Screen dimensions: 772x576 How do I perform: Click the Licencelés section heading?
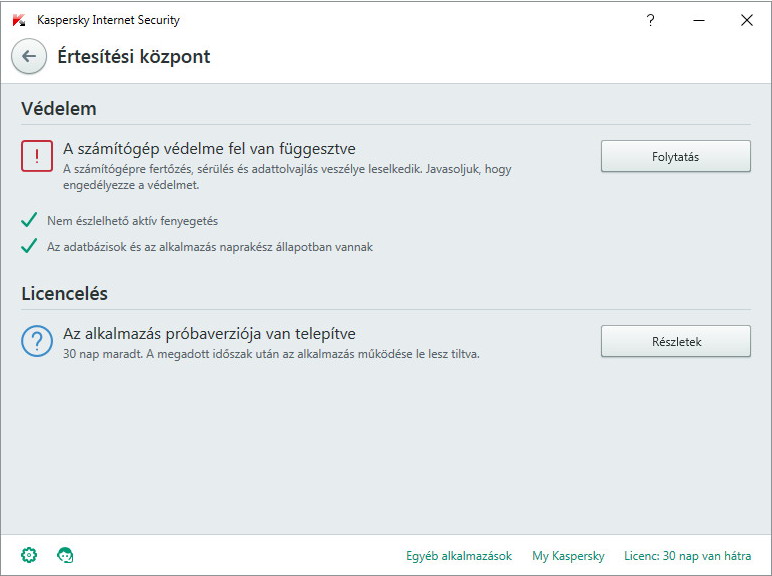tap(64, 294)
